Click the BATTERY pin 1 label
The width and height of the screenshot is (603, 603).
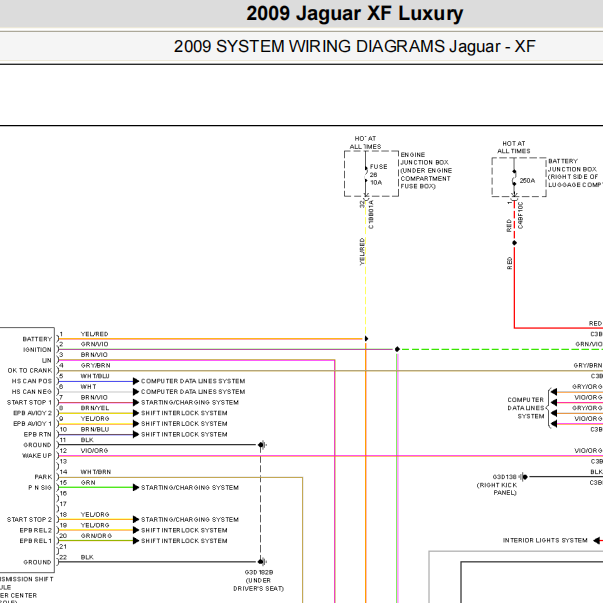[36, 339]
